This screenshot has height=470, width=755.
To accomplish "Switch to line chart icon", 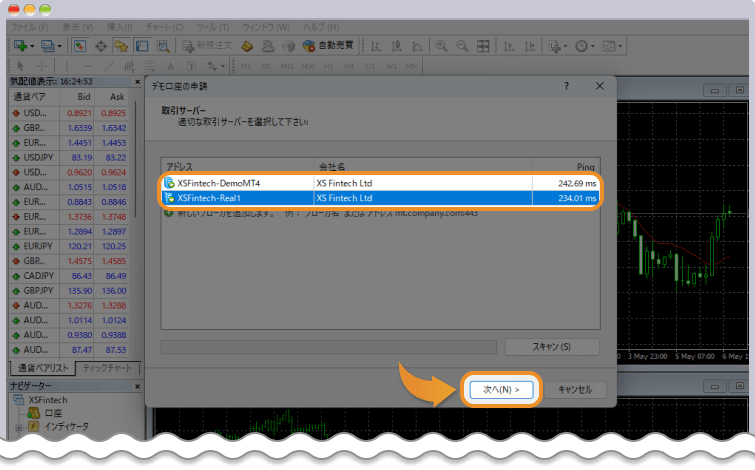I will (417, 46).
